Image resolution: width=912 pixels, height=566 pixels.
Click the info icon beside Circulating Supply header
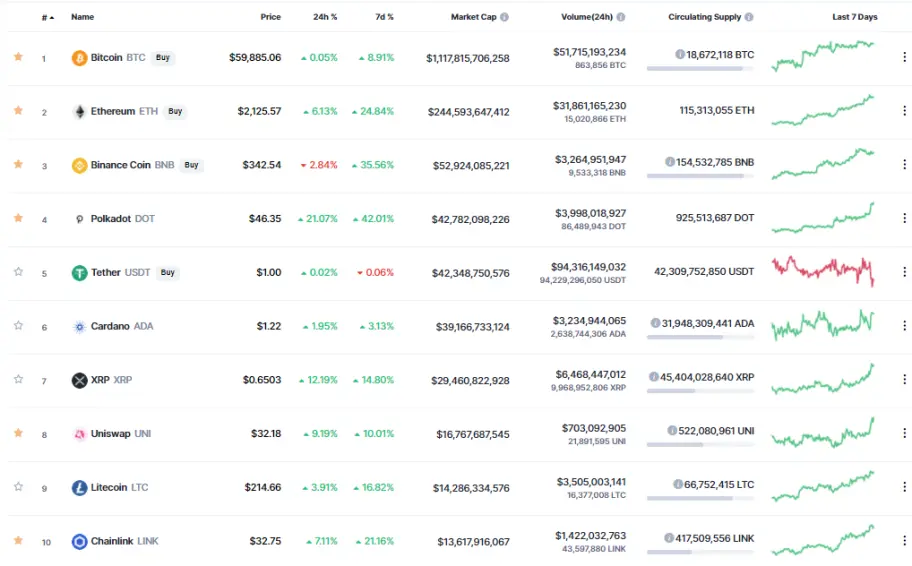[x=749, y=17]
